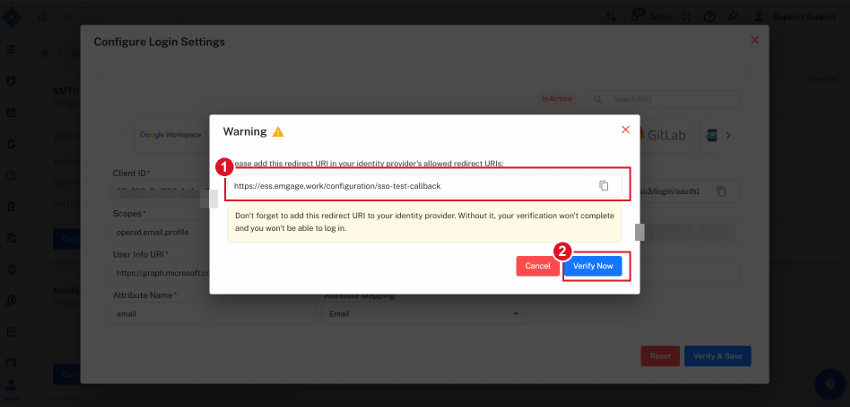850x407 pixels.
Task: Open the help question mark icon in the top bar
Action: click(x=709, y=17)
